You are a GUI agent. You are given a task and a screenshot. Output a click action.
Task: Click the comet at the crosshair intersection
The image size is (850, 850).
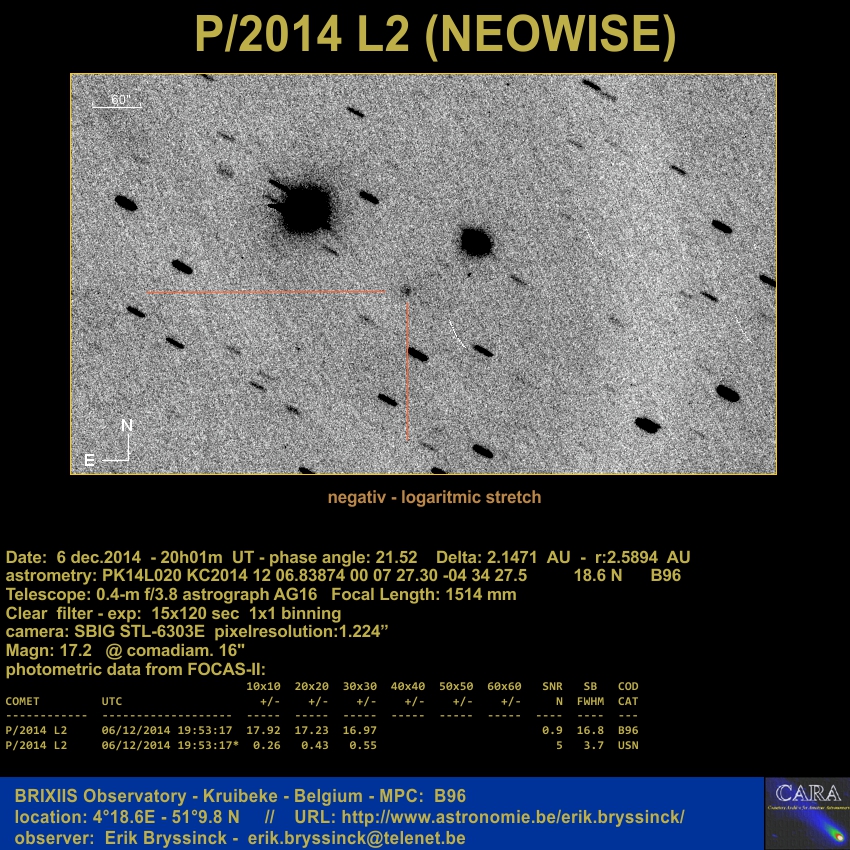click(x=406, y=291)
